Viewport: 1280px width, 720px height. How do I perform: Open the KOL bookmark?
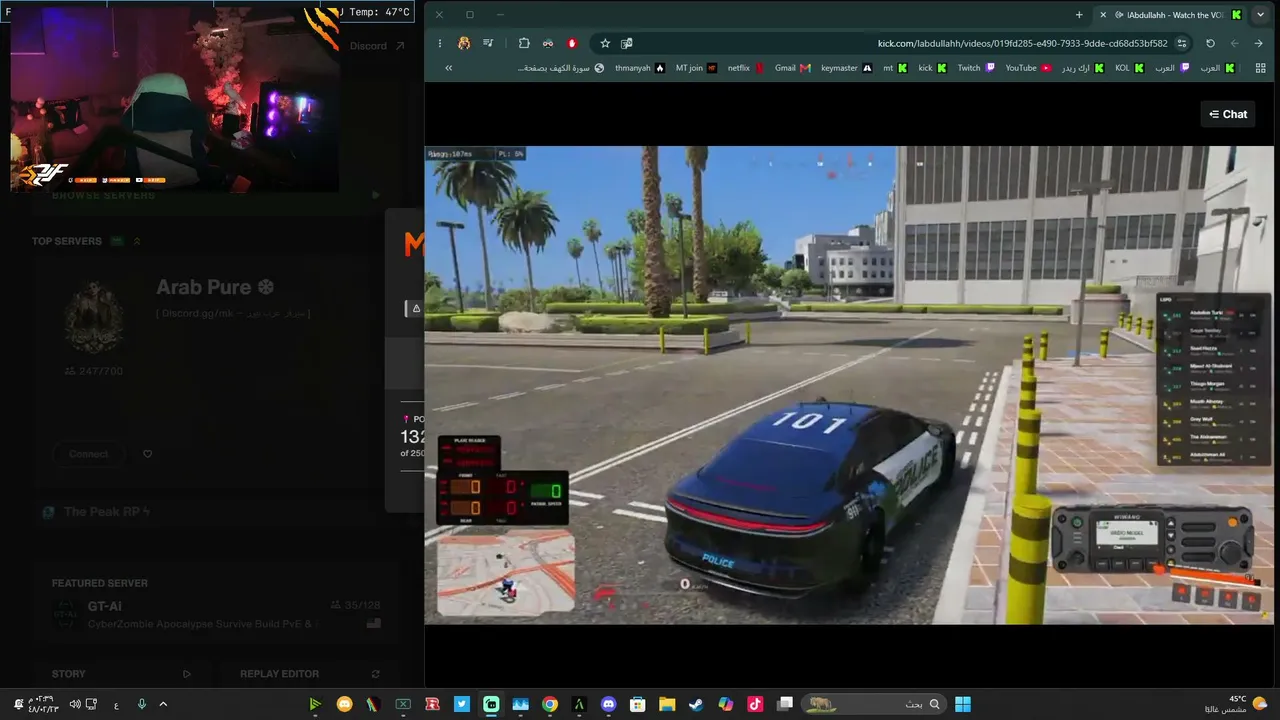click(x=1129, y=68)
